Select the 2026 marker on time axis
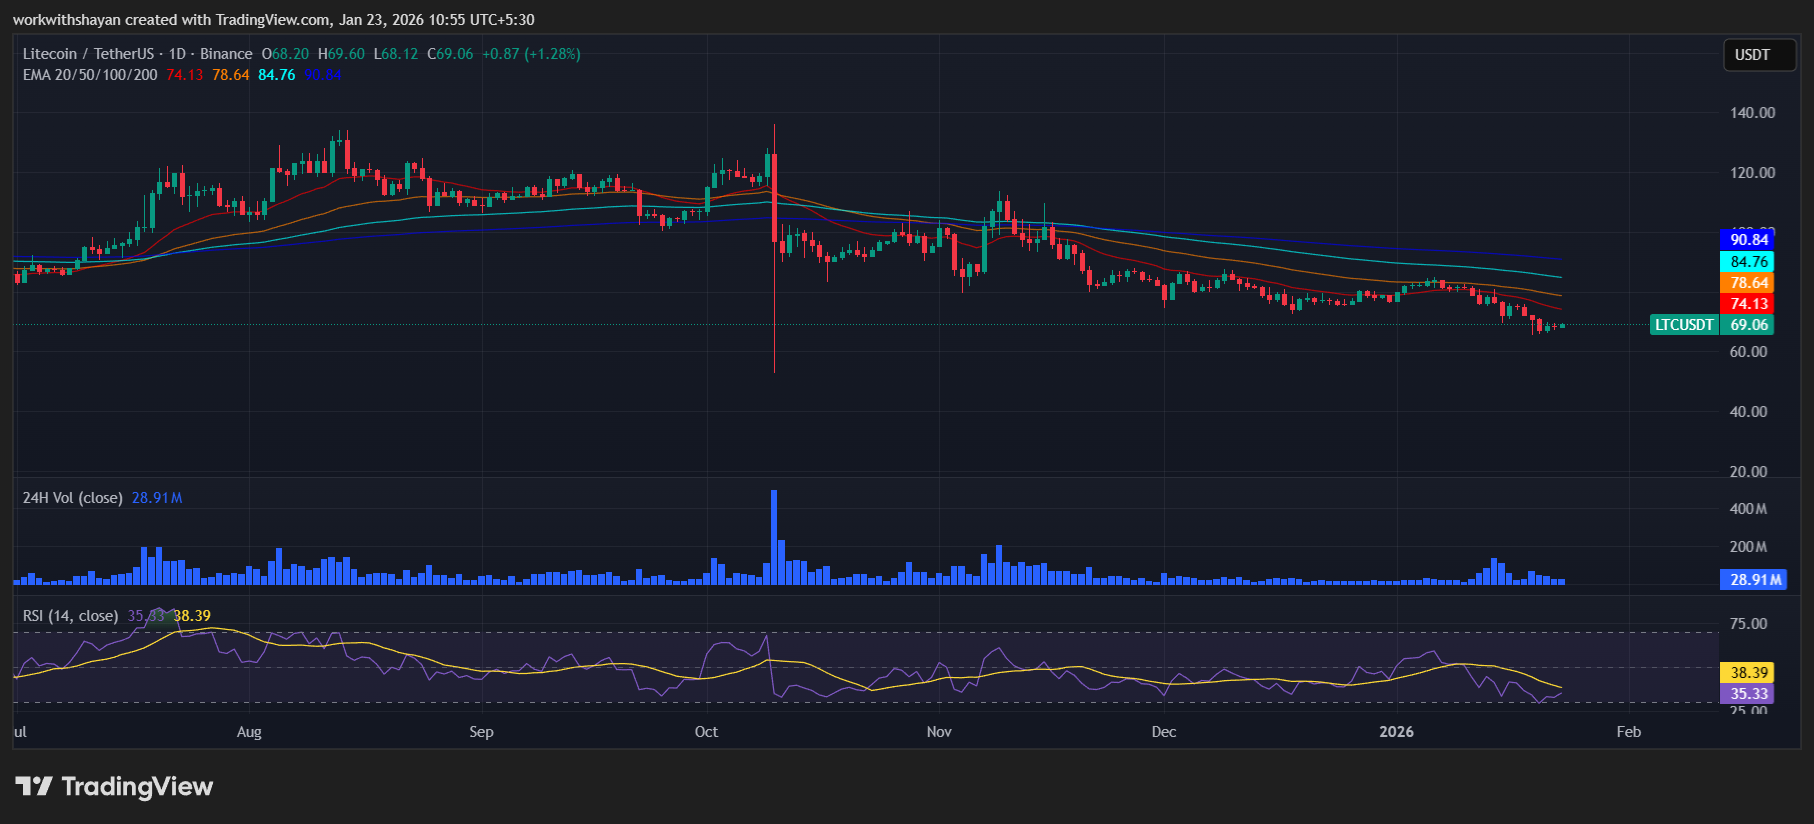1814x824 pixels. [x=1396, y=732]
